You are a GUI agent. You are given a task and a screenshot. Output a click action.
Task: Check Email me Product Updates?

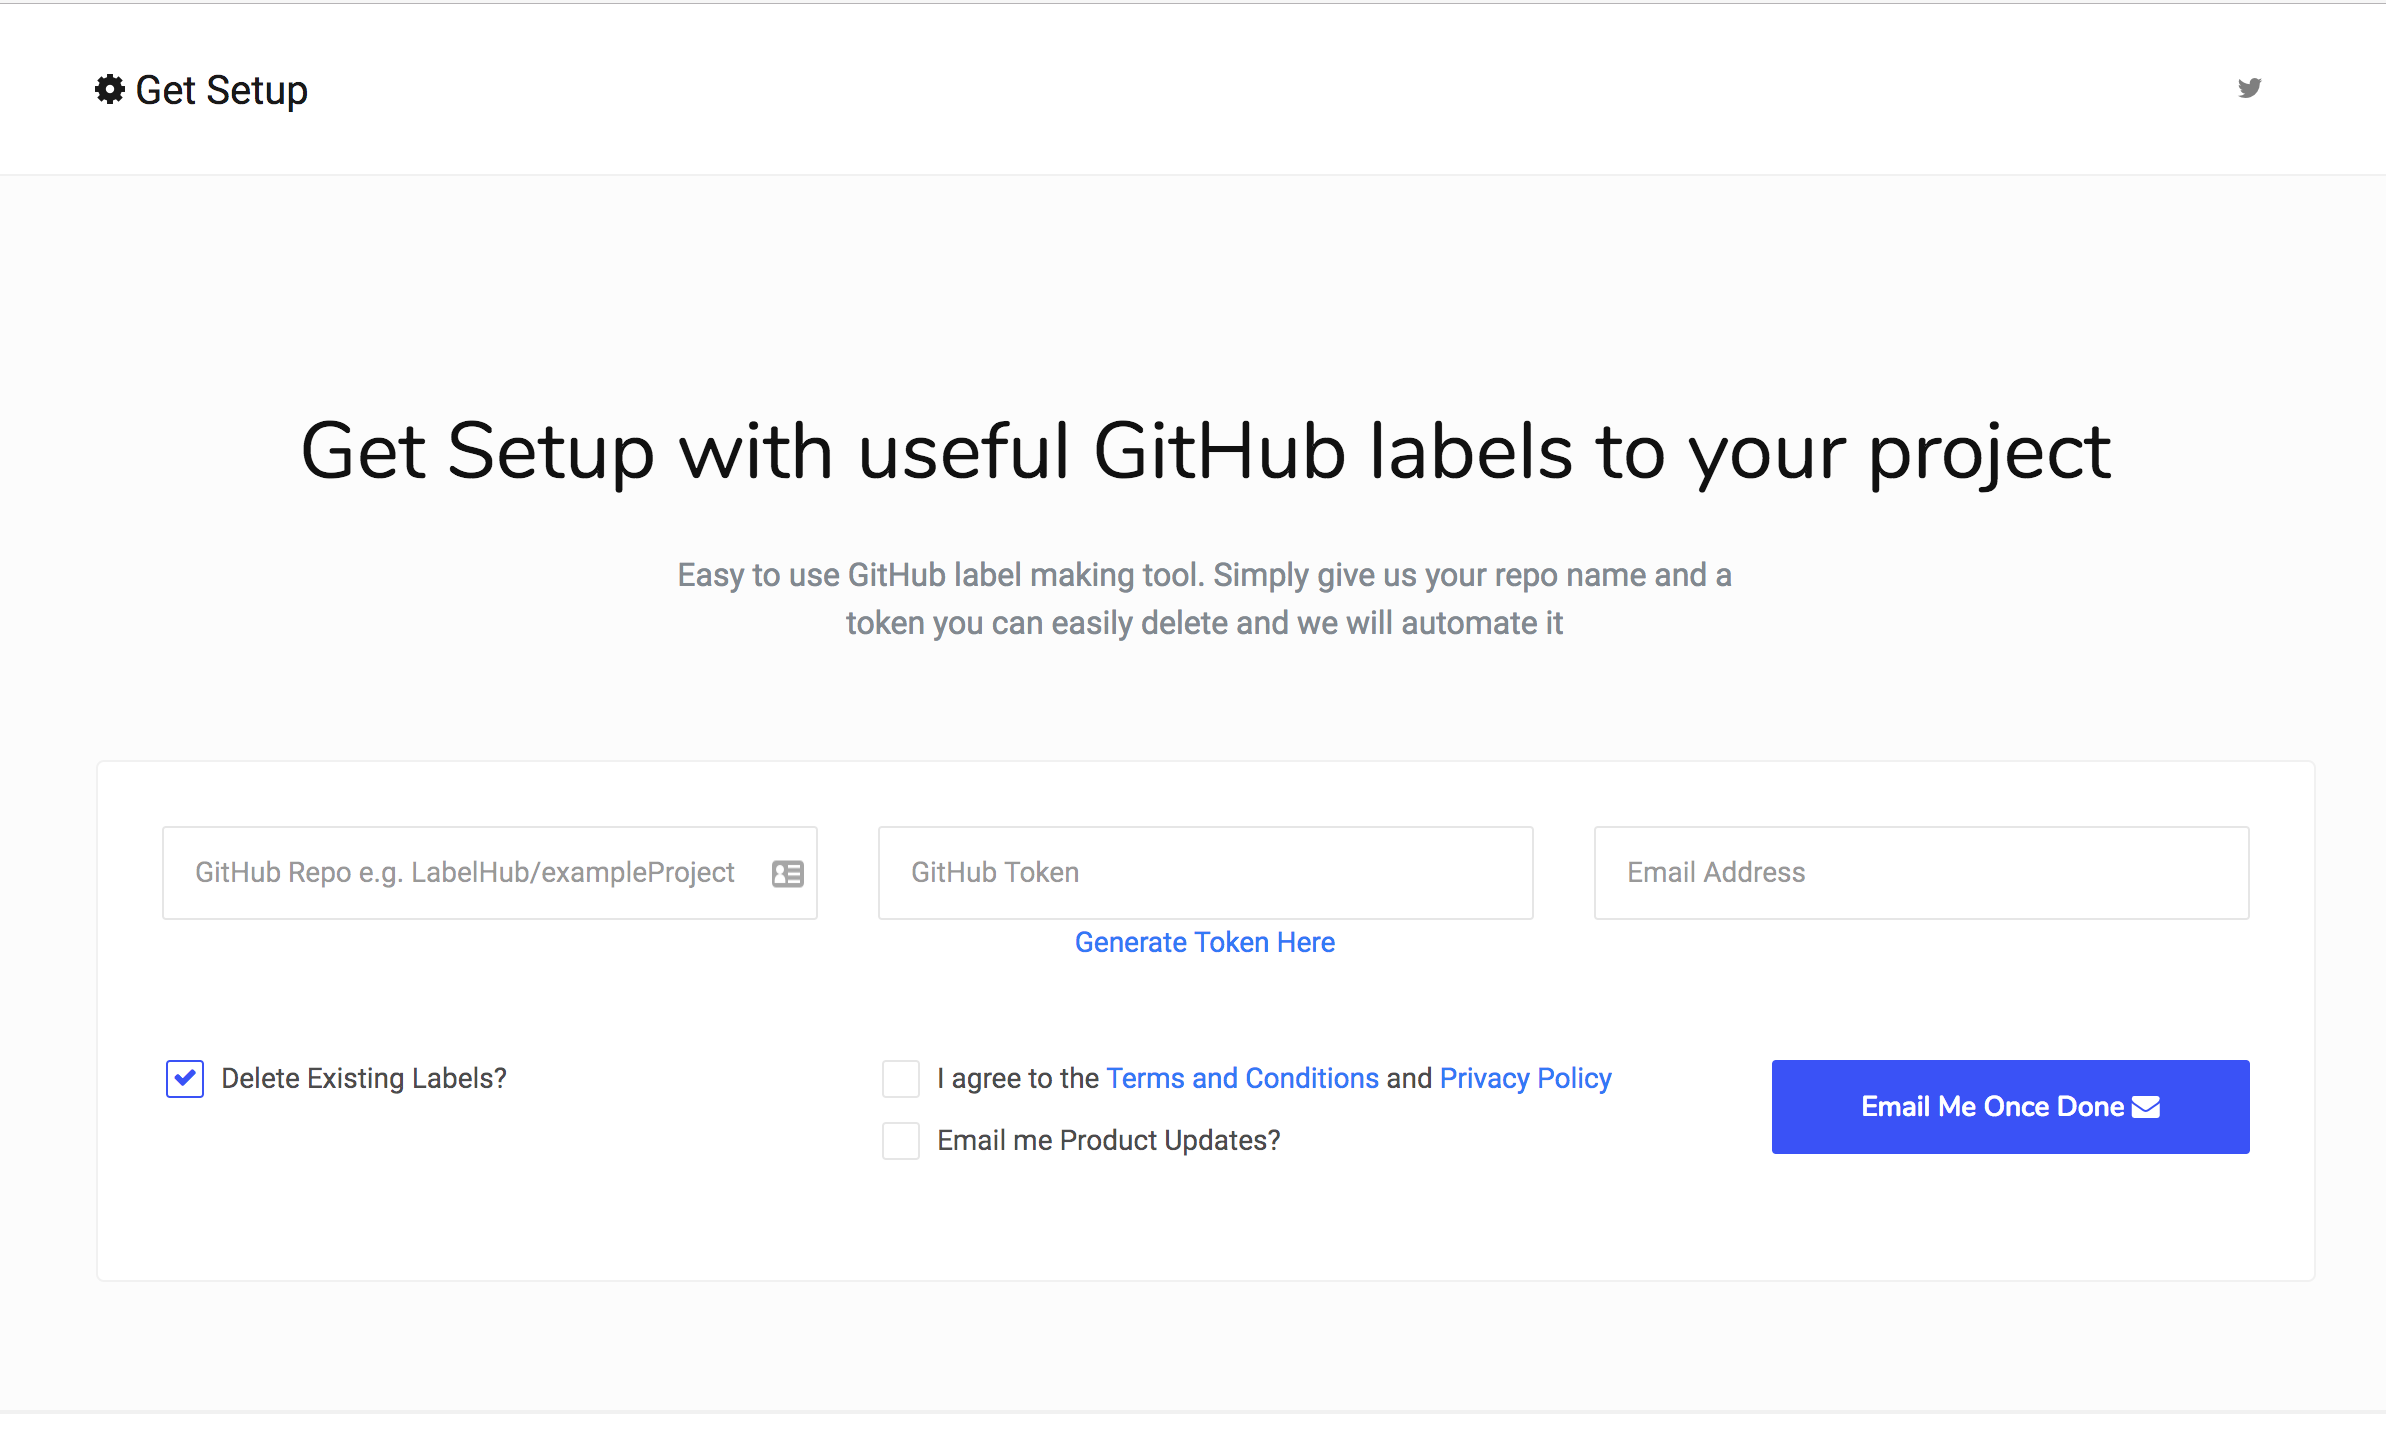(900, 1140)
